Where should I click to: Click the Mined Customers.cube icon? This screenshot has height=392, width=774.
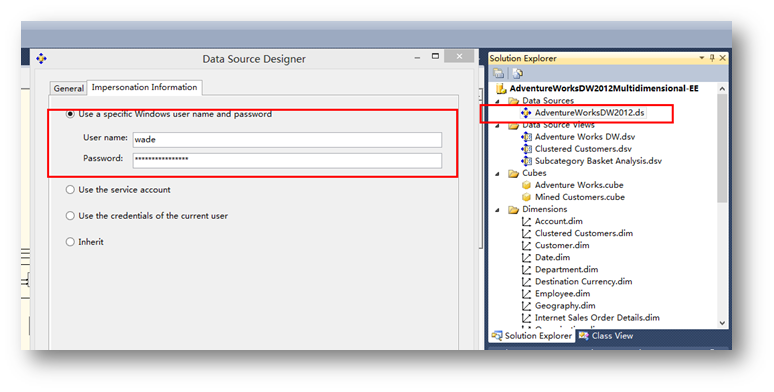point(527,197)
